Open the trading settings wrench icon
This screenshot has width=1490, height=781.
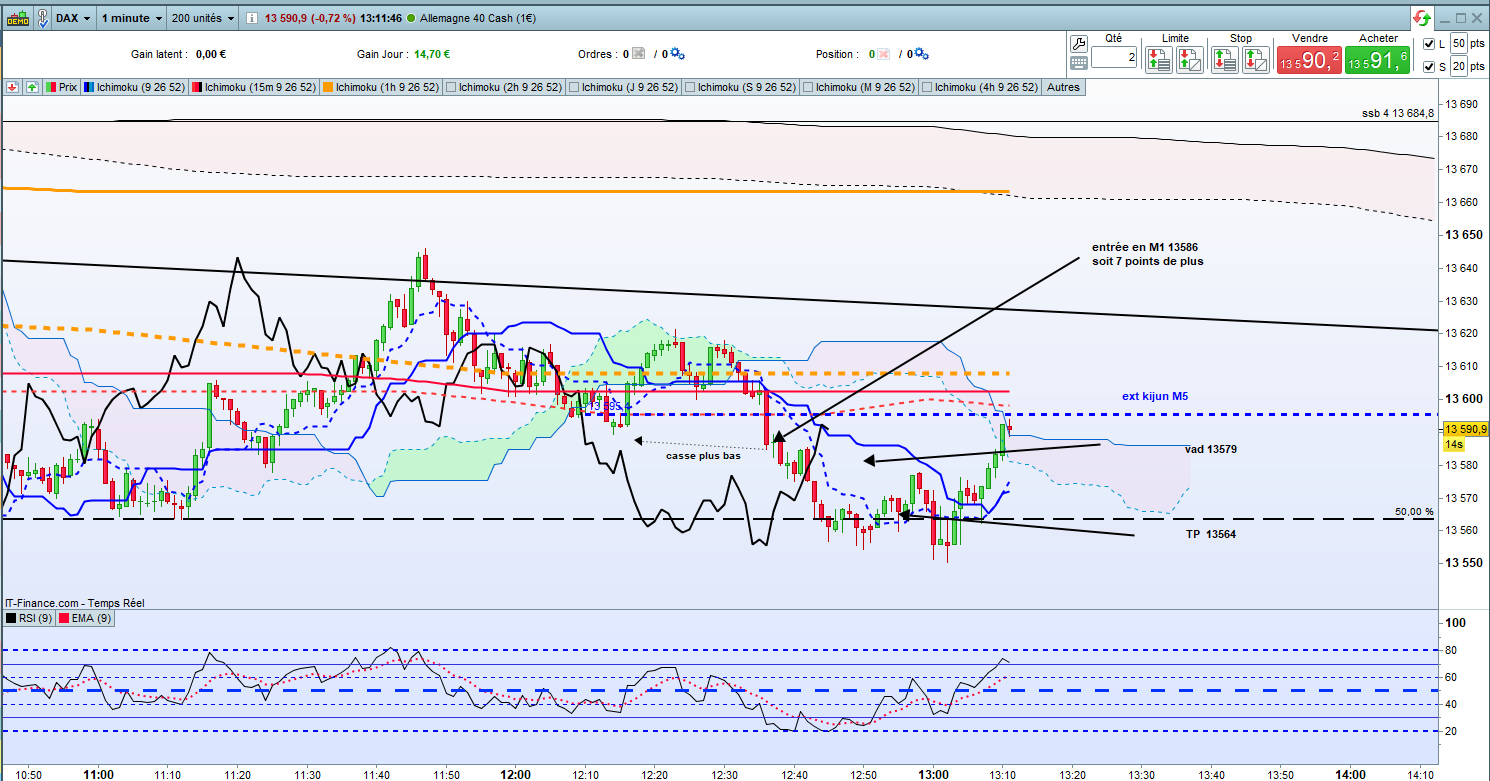pyautogui.click(x=1078, y=43)
